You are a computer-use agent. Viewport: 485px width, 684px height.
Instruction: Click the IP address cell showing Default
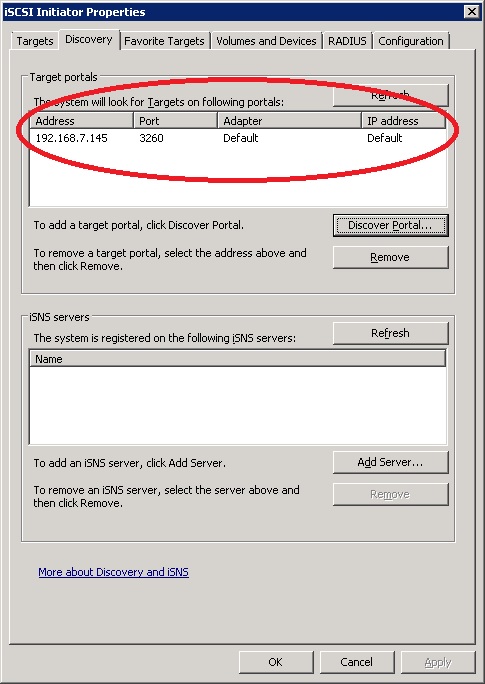point(385,138)
